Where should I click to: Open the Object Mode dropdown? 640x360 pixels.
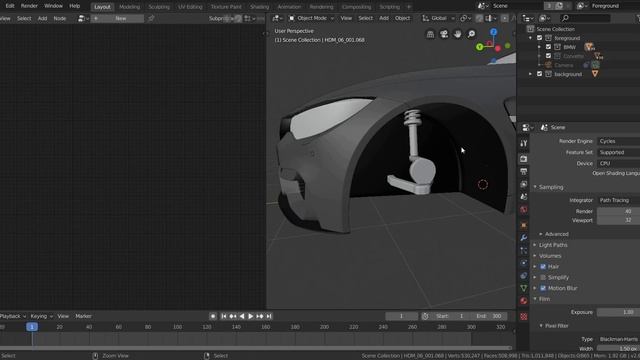tap(311, 18)
